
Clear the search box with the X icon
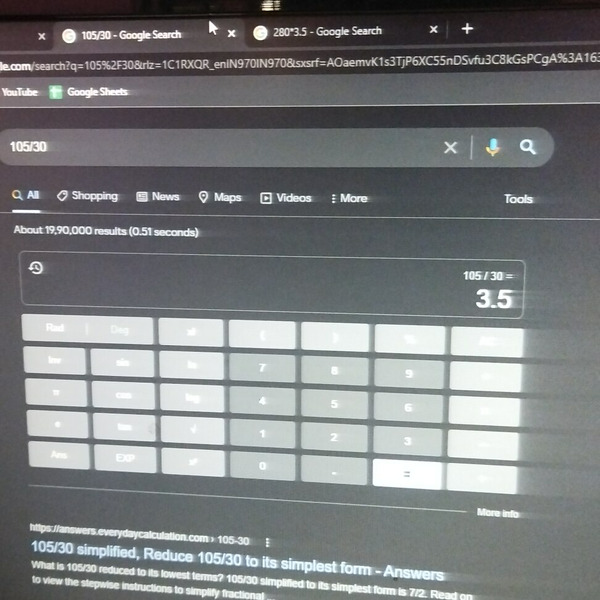pos(450,147)
